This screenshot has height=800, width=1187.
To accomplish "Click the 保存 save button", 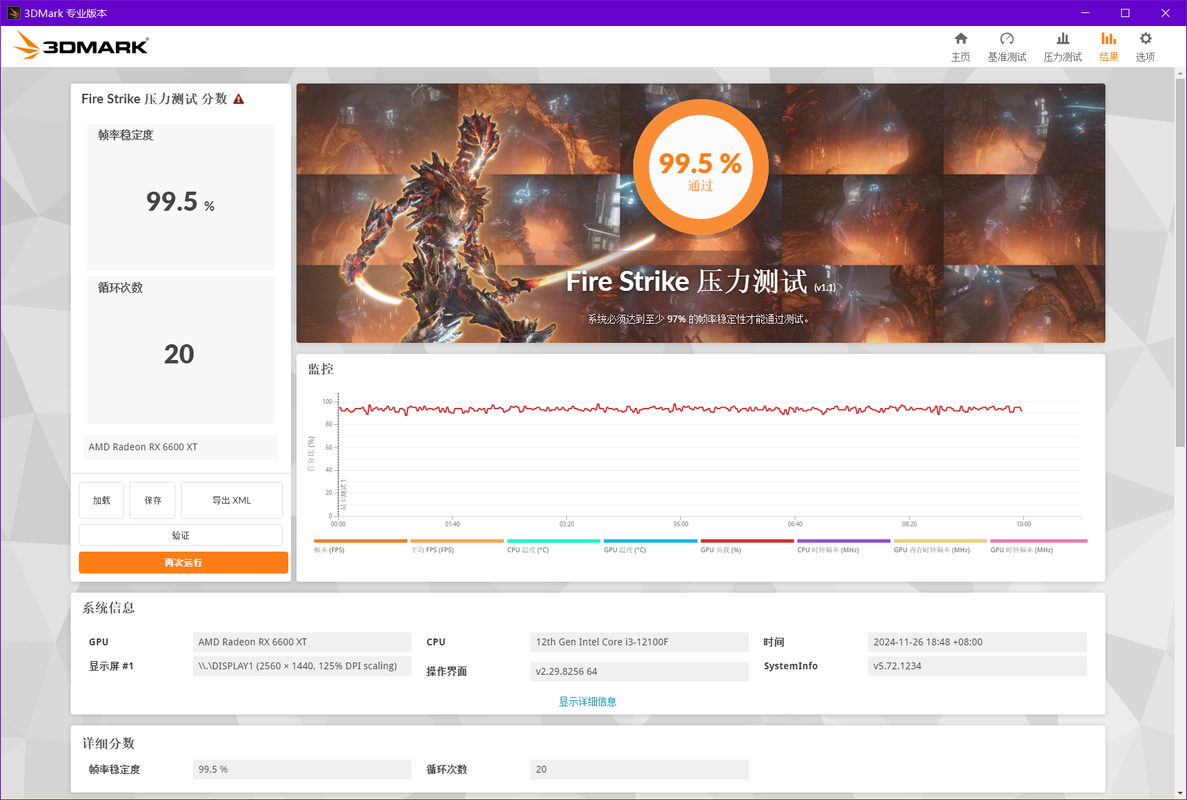I will [152, 500].
